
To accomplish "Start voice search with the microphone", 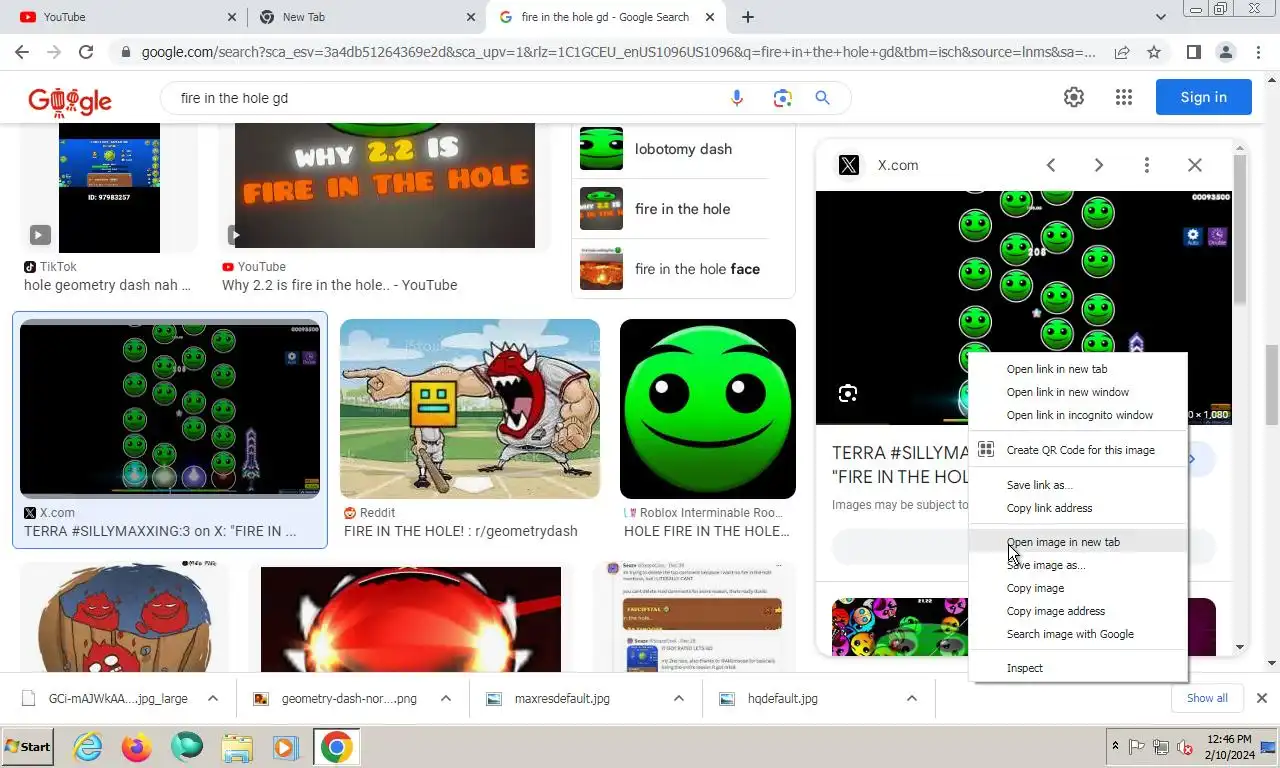I will pyautogui.click(x=737, y=98).
